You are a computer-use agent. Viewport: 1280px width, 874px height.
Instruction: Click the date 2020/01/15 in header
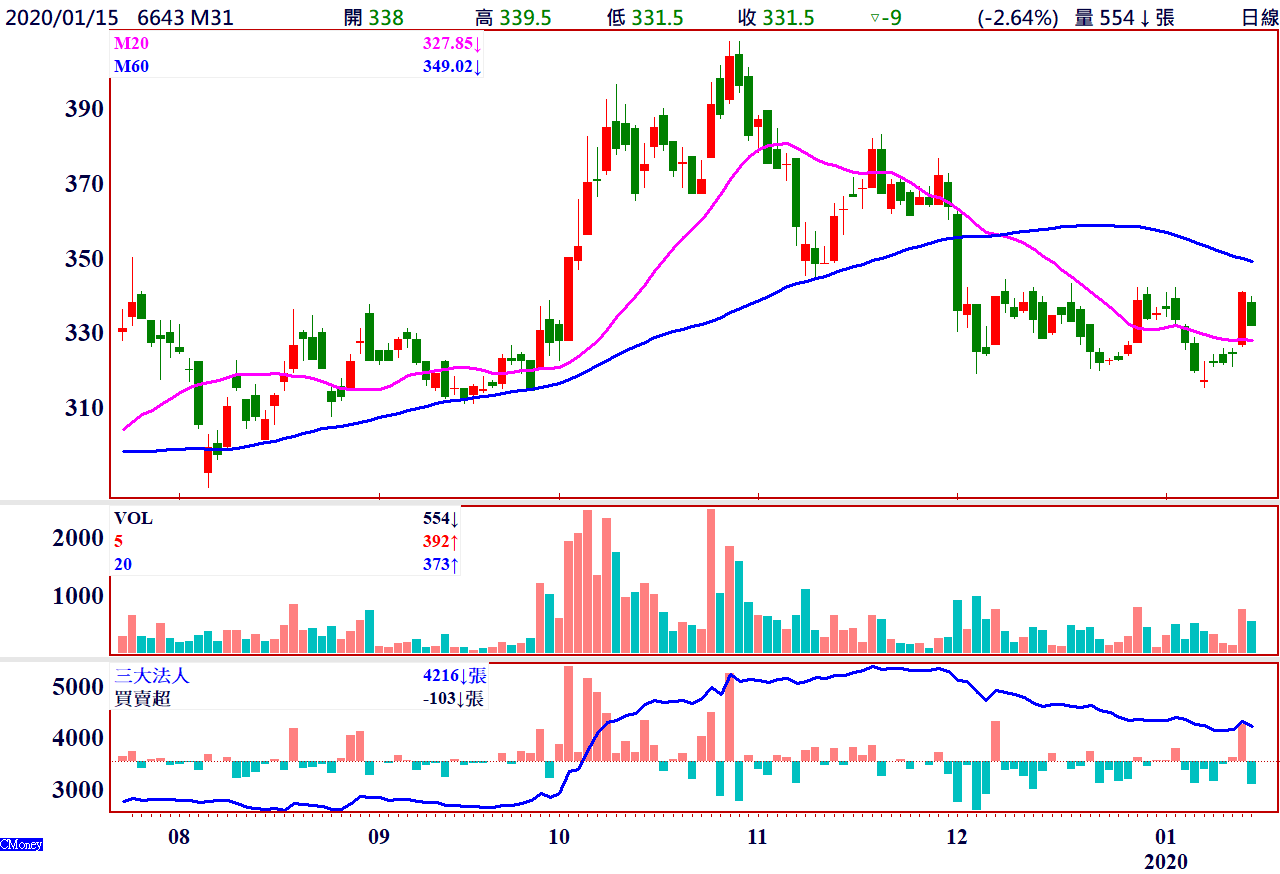coord(60,17)
